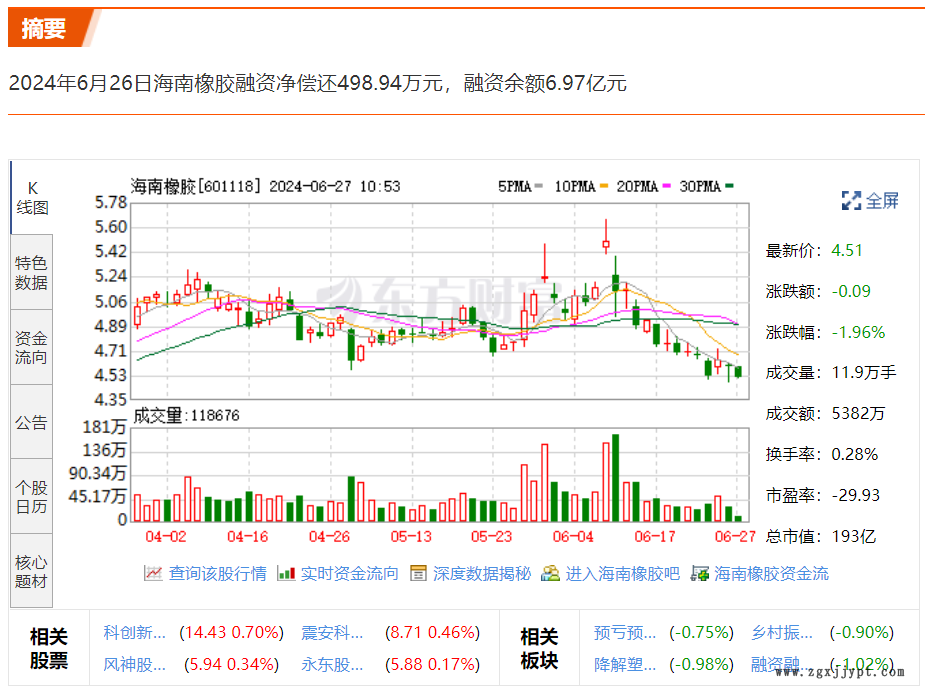Viewport: 932px width, 694px height.
Task: Open related sector 降解塑...
Action: [625, 664]
